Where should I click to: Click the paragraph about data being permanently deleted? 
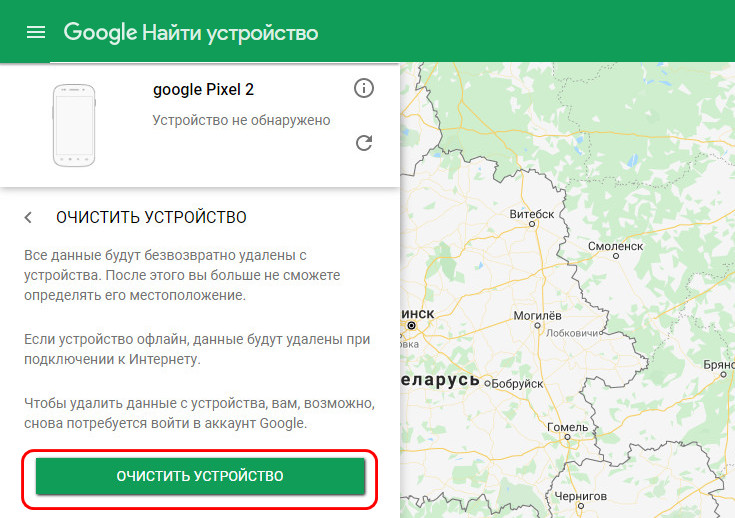[182, 275]
